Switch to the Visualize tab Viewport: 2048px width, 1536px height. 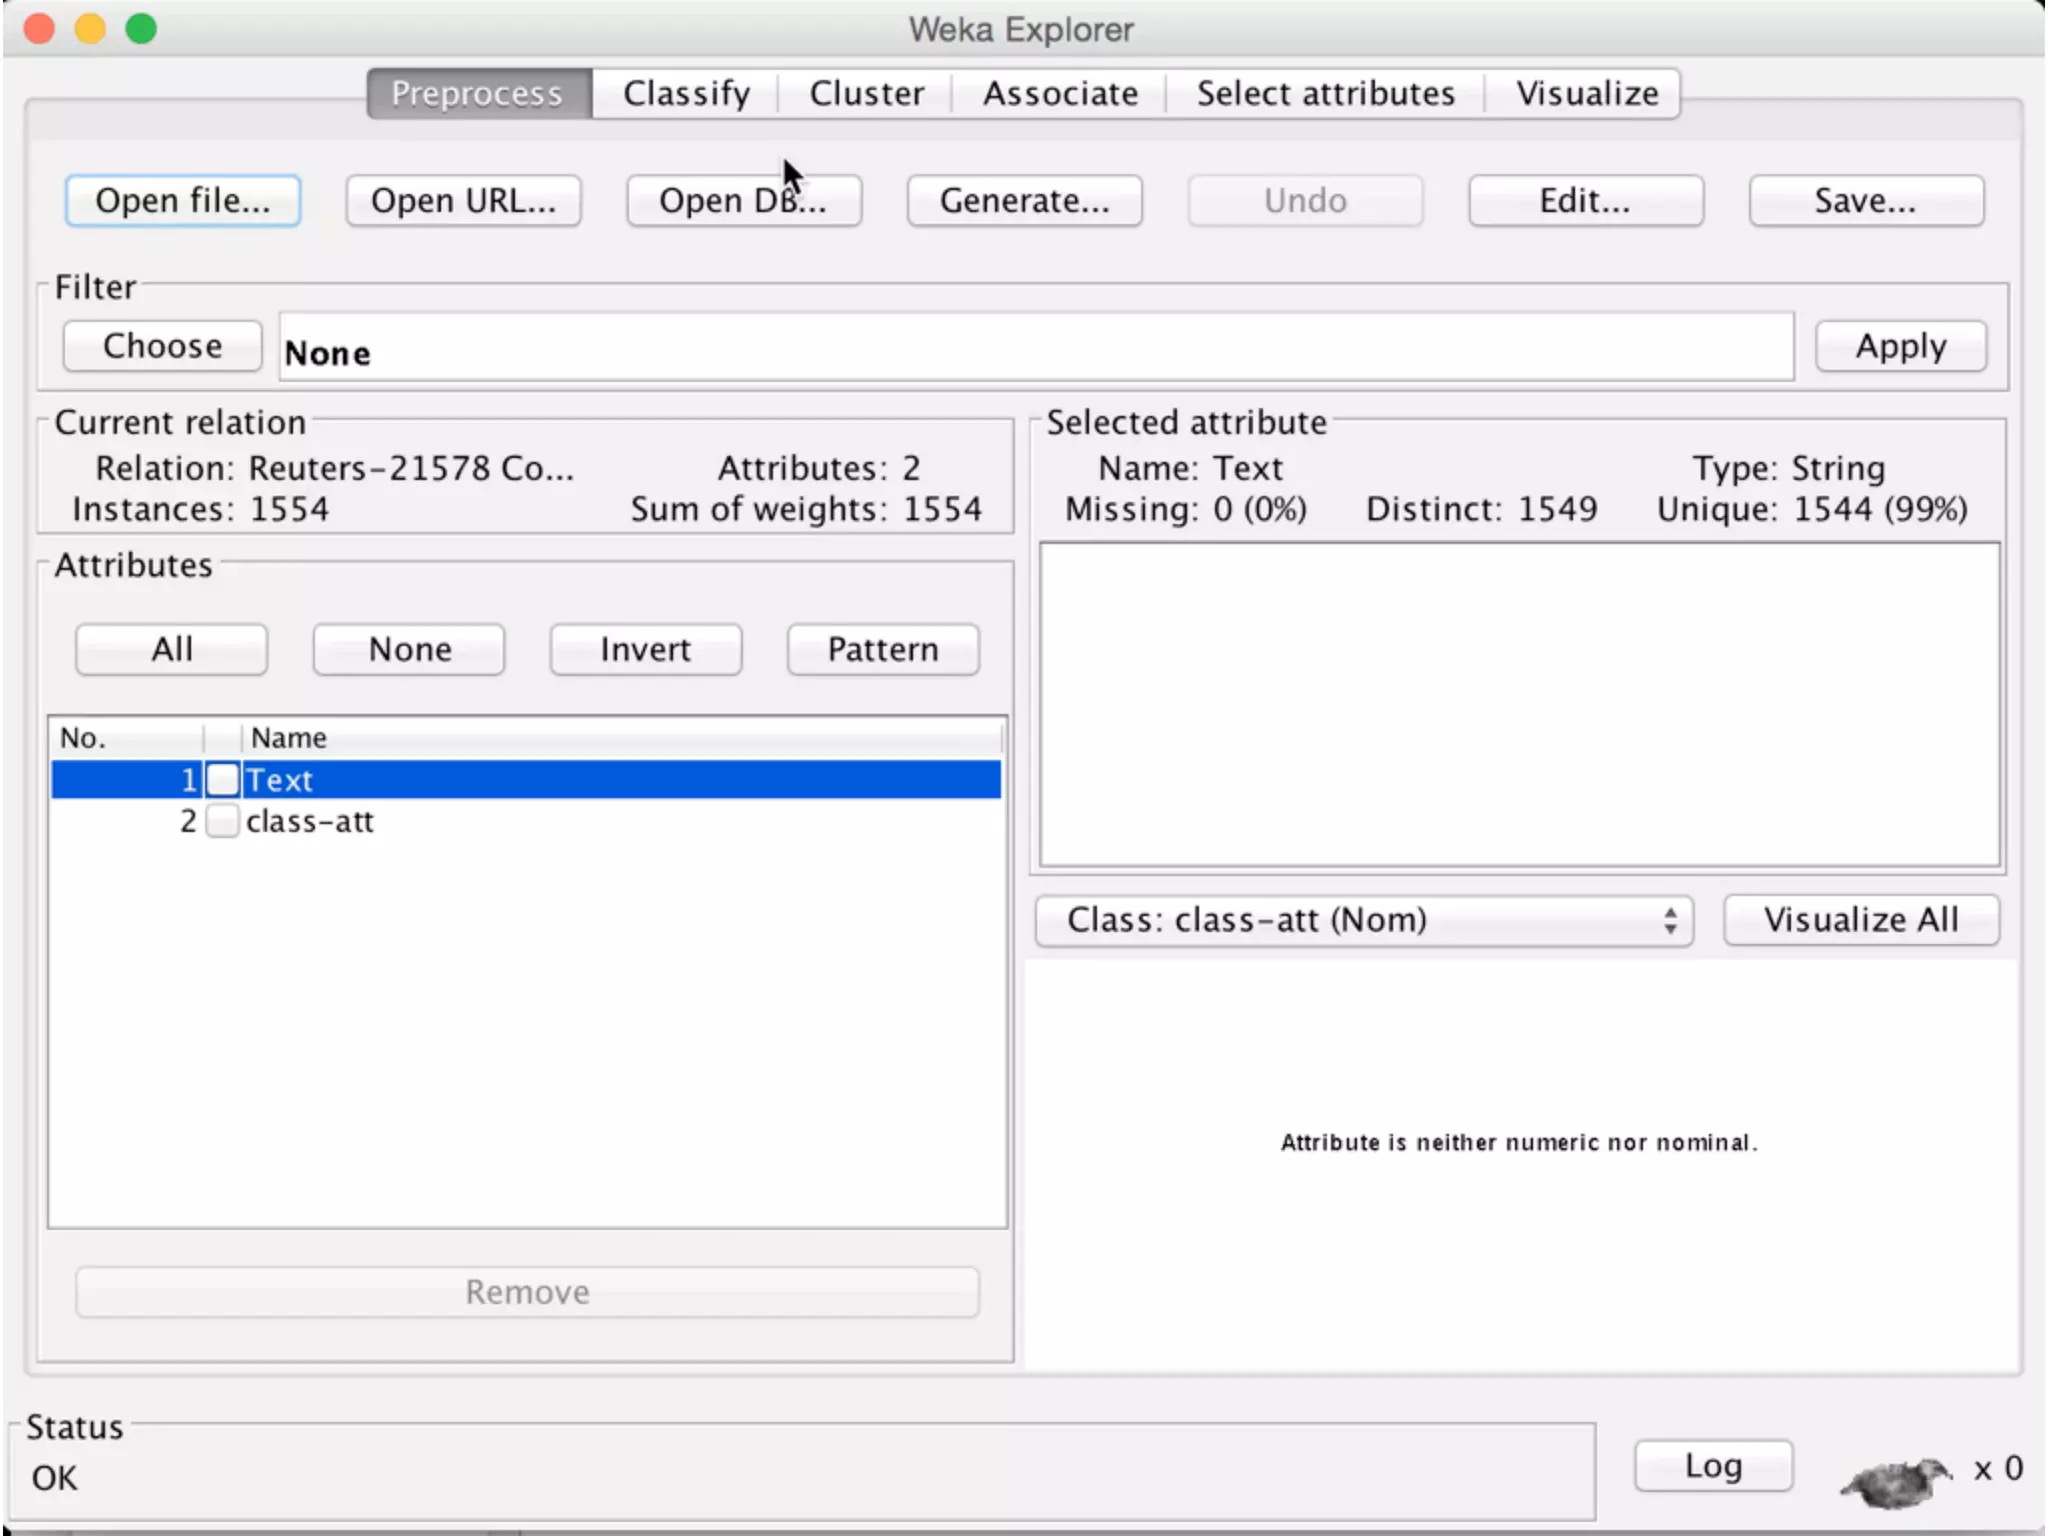pyautogui.click(x=1586, y=93)
